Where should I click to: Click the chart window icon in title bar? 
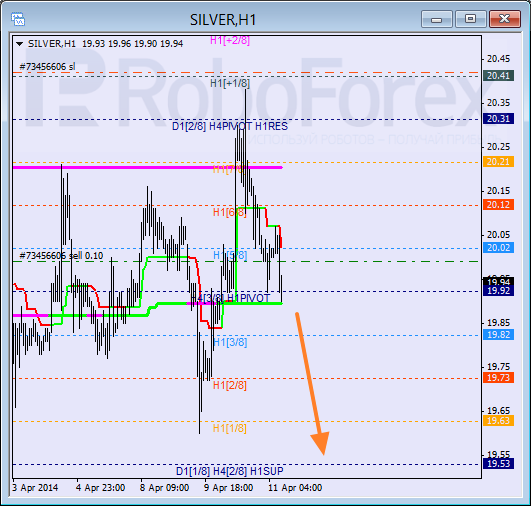pos(18,19)
